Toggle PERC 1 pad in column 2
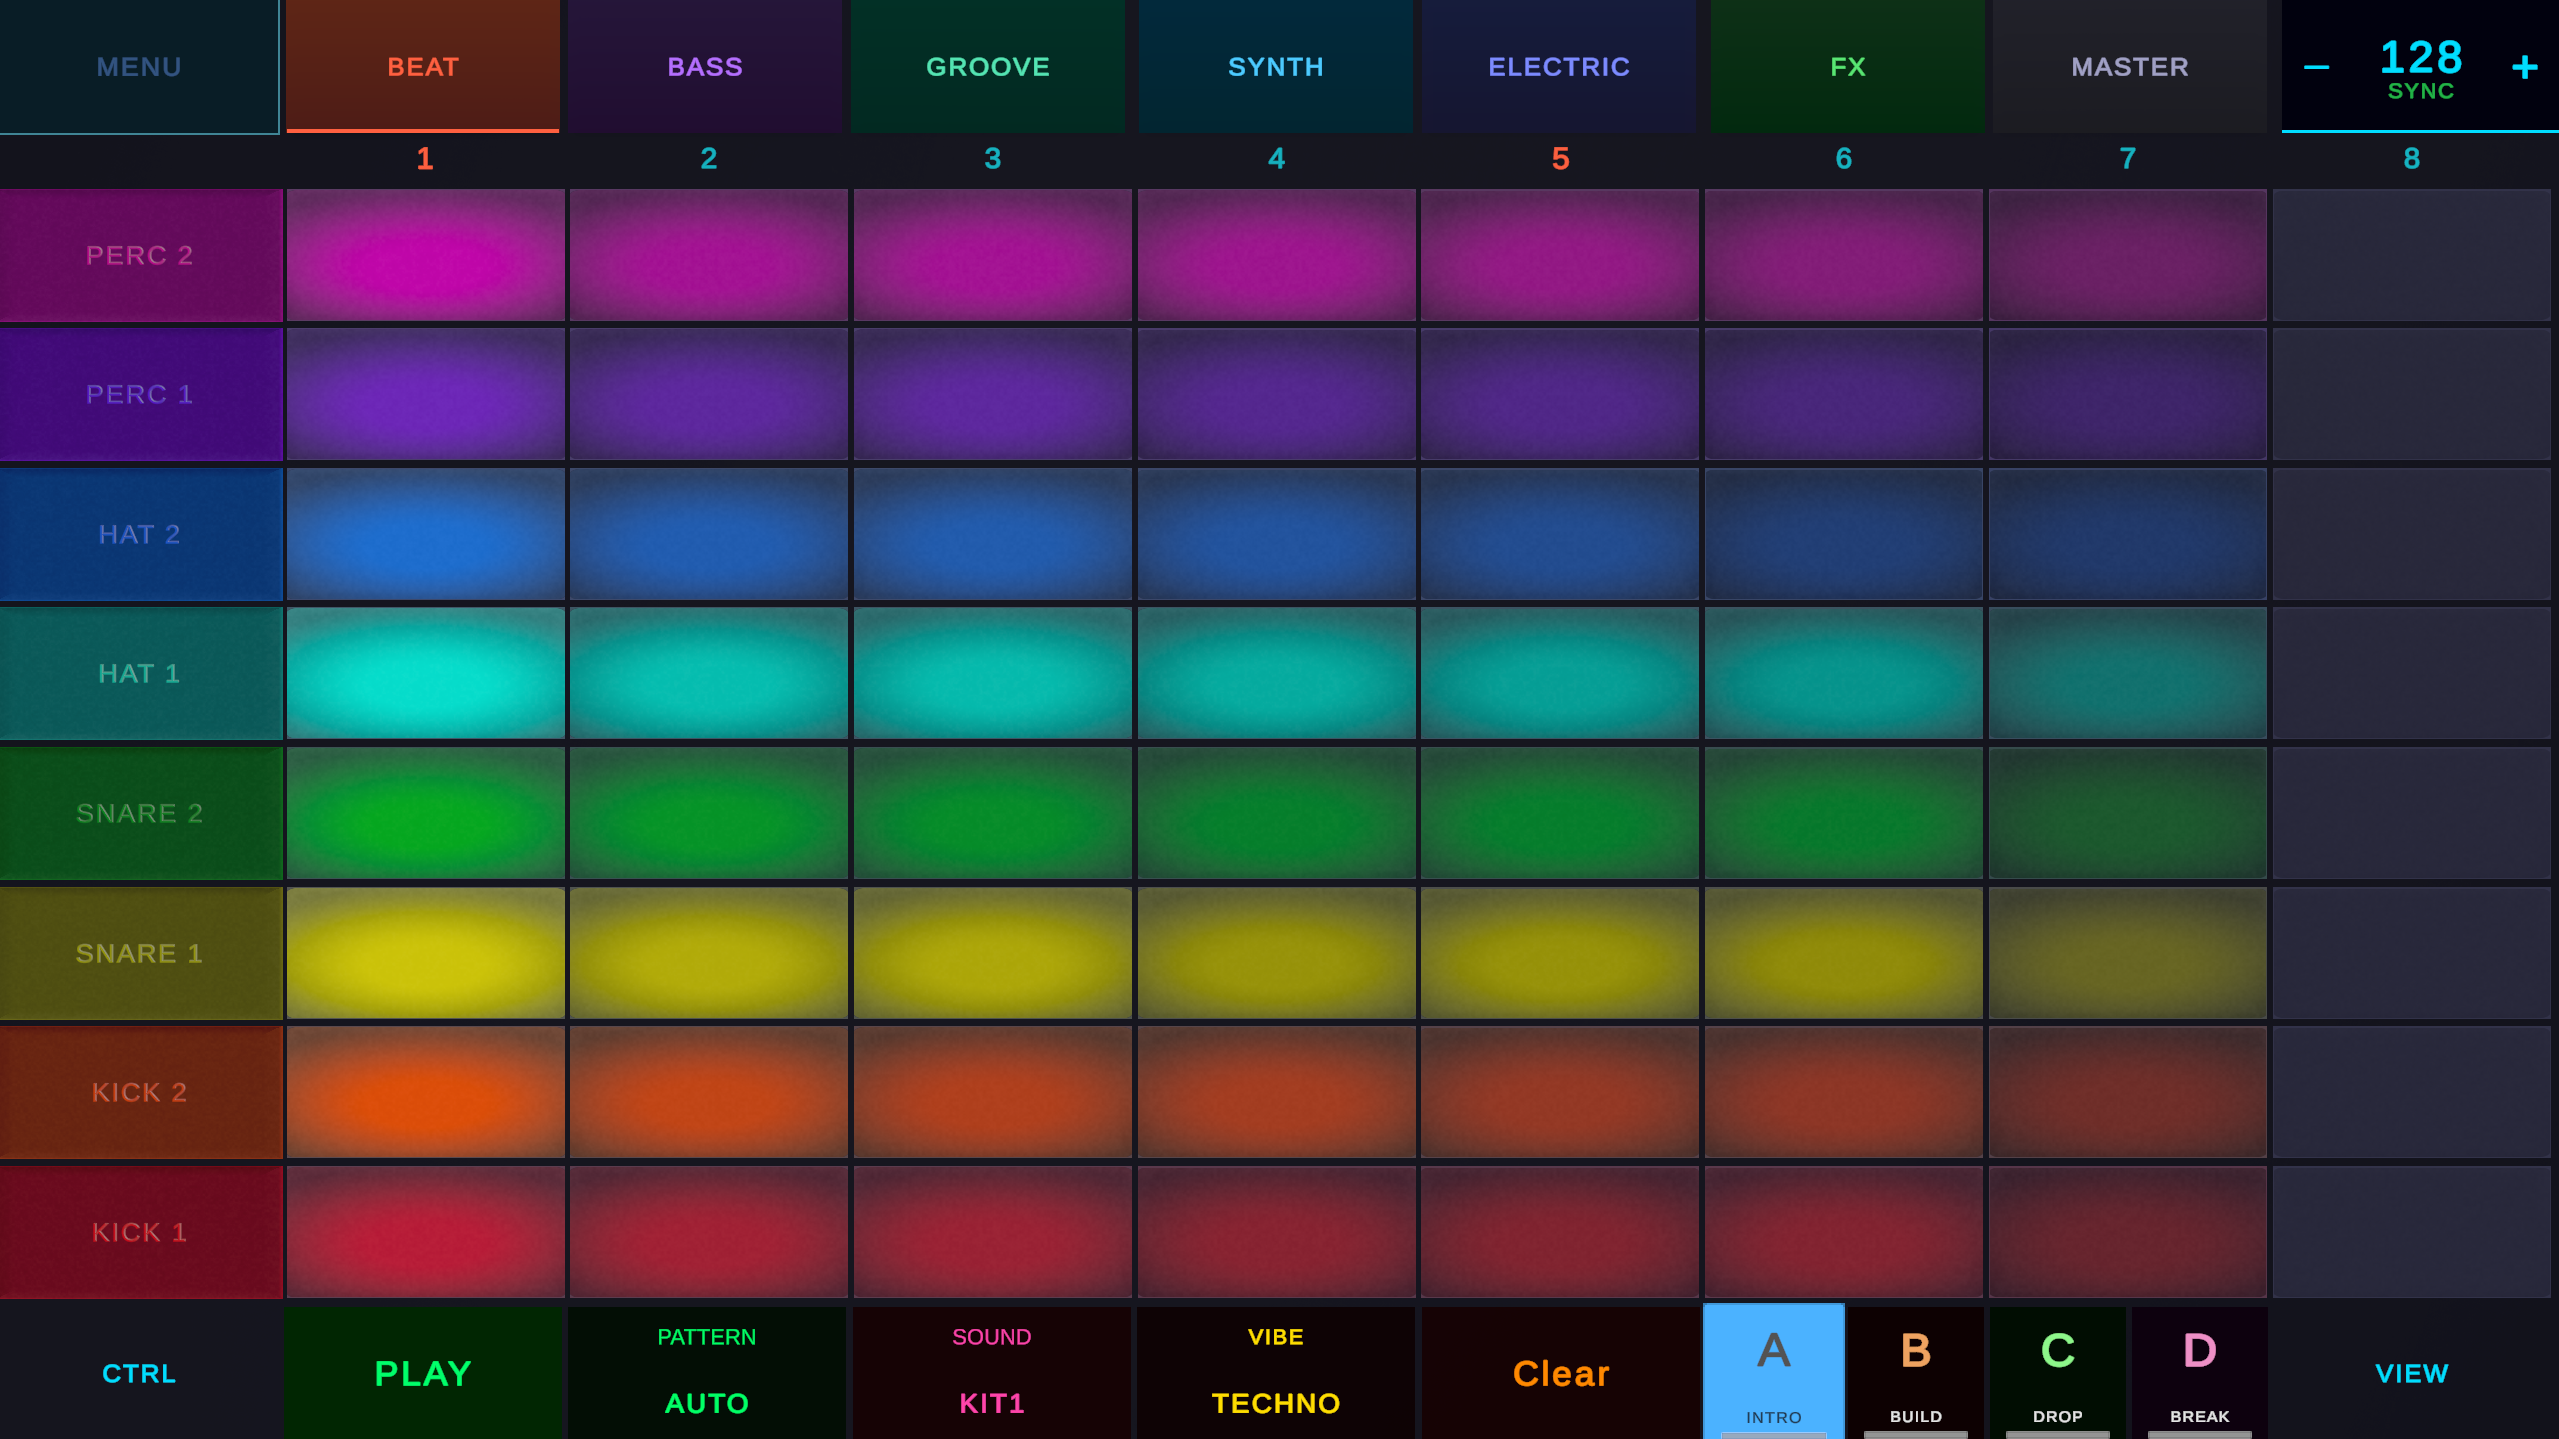Screen dimensions: 2559x1439 [x=709, y=394]
